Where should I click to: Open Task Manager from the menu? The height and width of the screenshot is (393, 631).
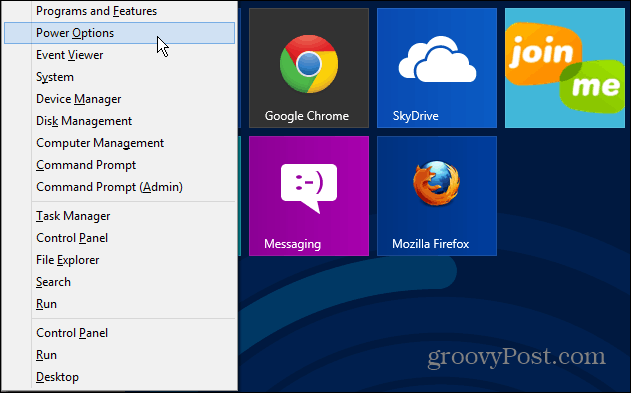(119, 216)
